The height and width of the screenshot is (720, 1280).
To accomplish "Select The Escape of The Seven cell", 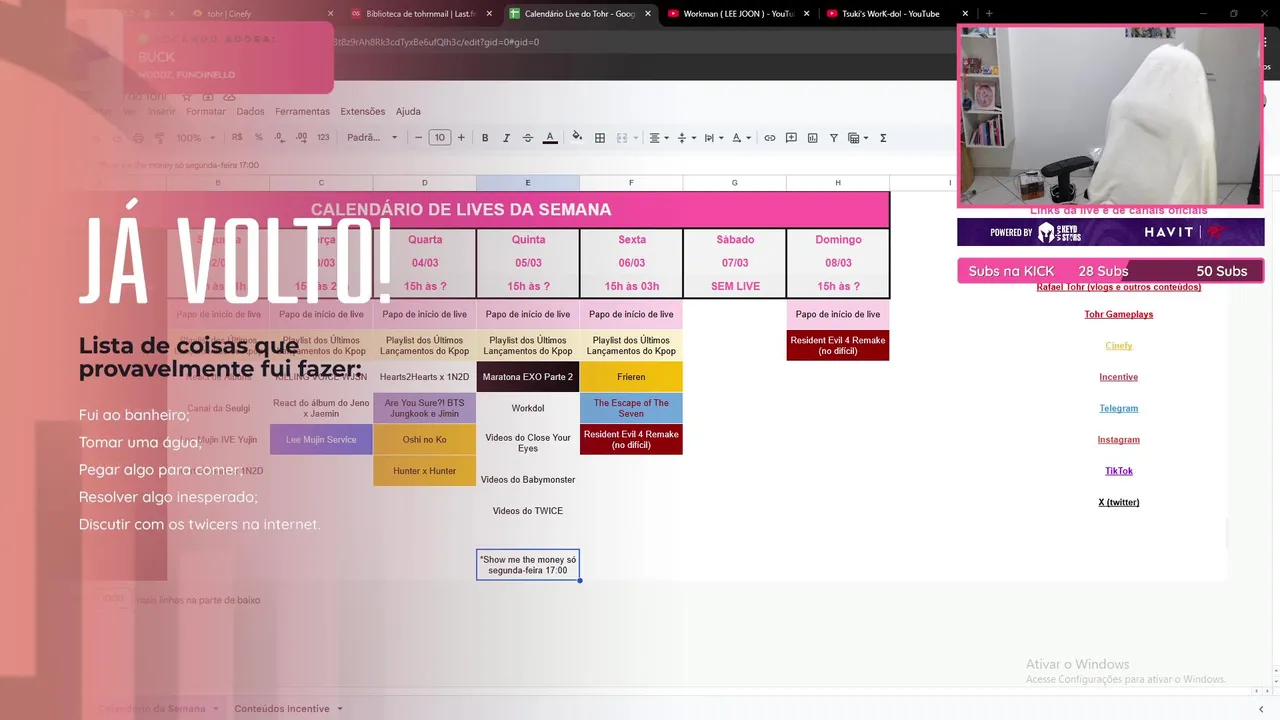I will (631, 408).
